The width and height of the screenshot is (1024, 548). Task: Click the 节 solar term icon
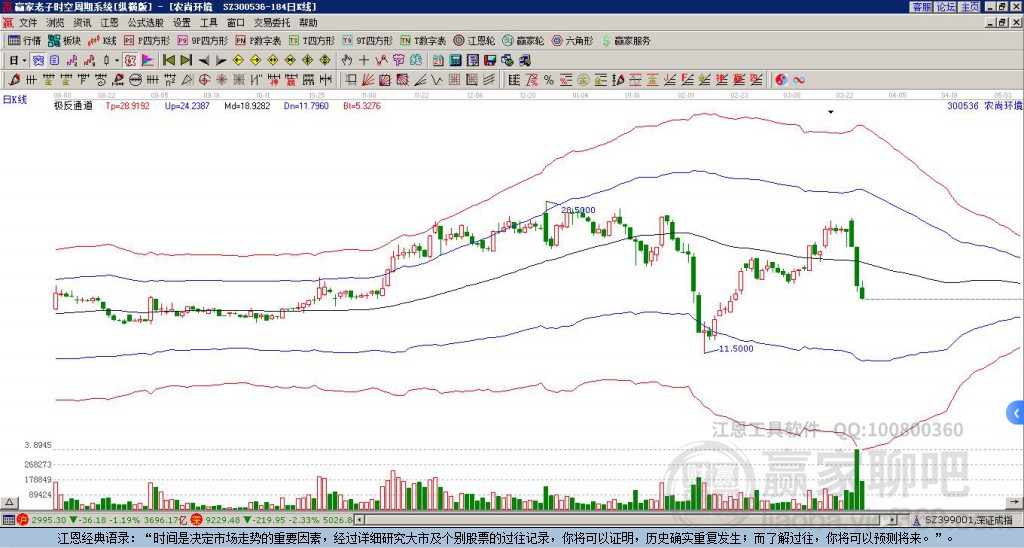pyautogui.click(x=398, y=61)
